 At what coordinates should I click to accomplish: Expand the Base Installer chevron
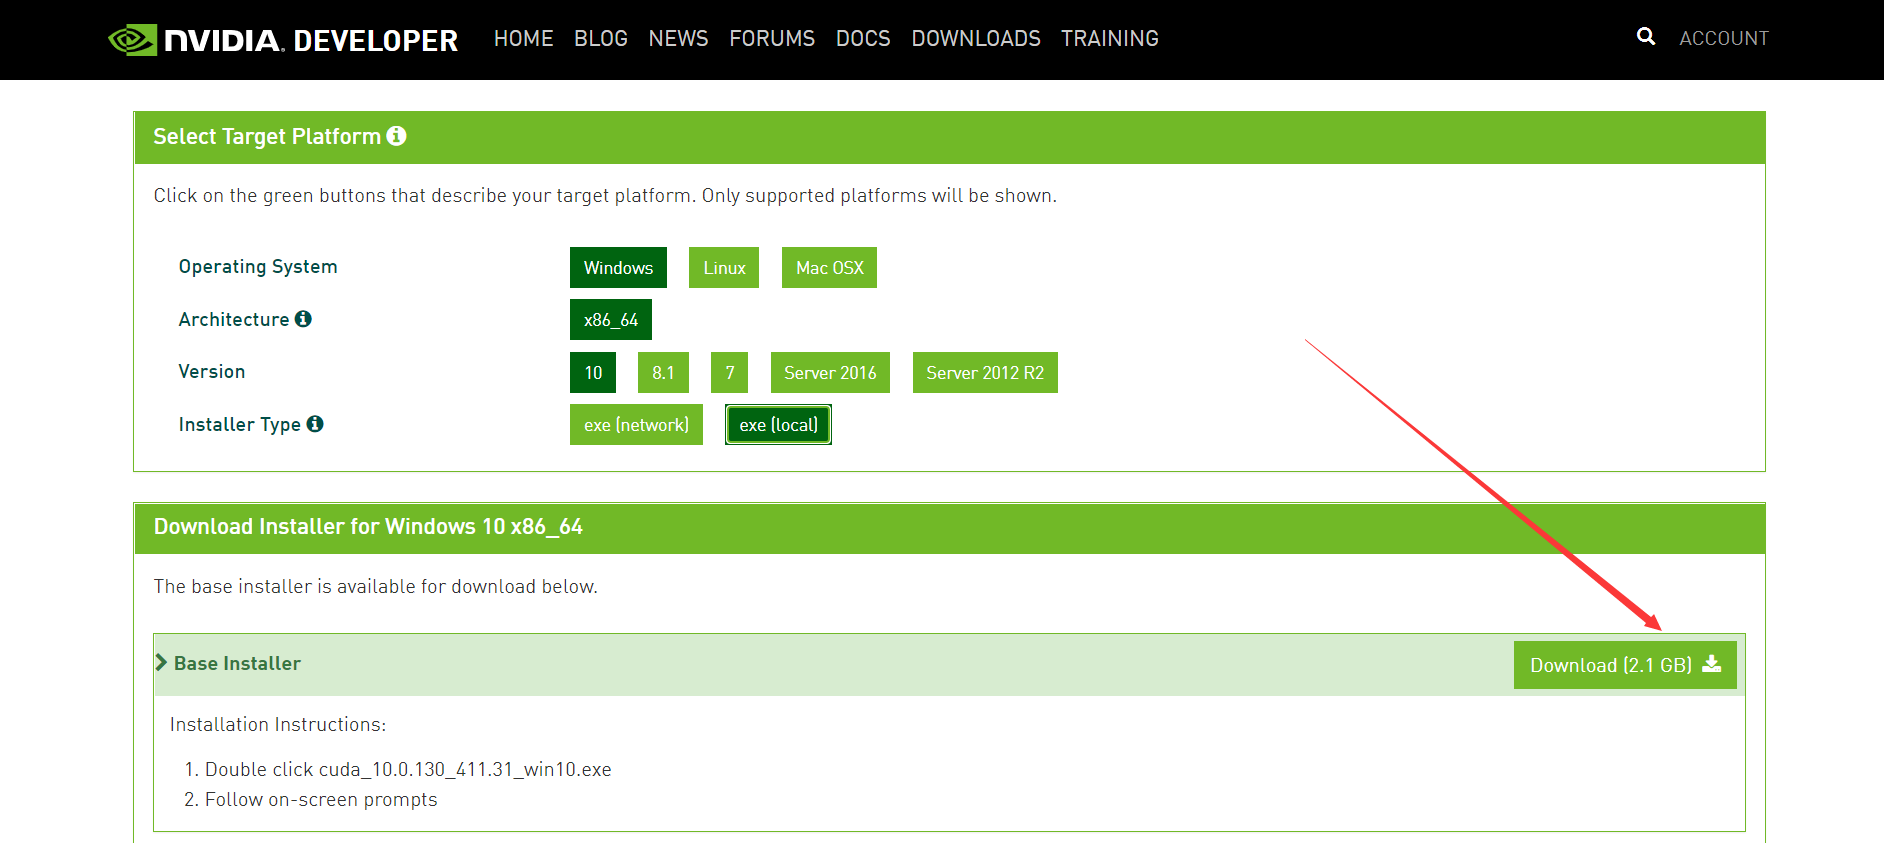click(x=161, y=663)
